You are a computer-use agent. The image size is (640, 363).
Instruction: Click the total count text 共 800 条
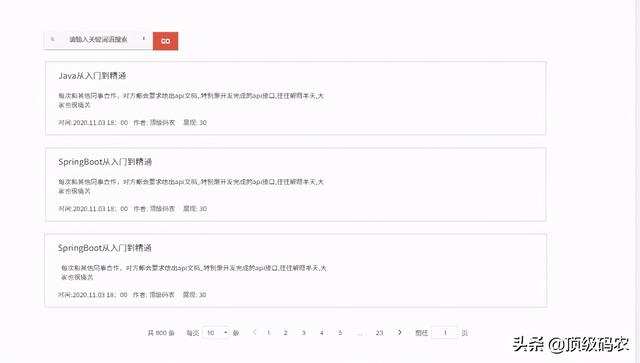[161, 333]
